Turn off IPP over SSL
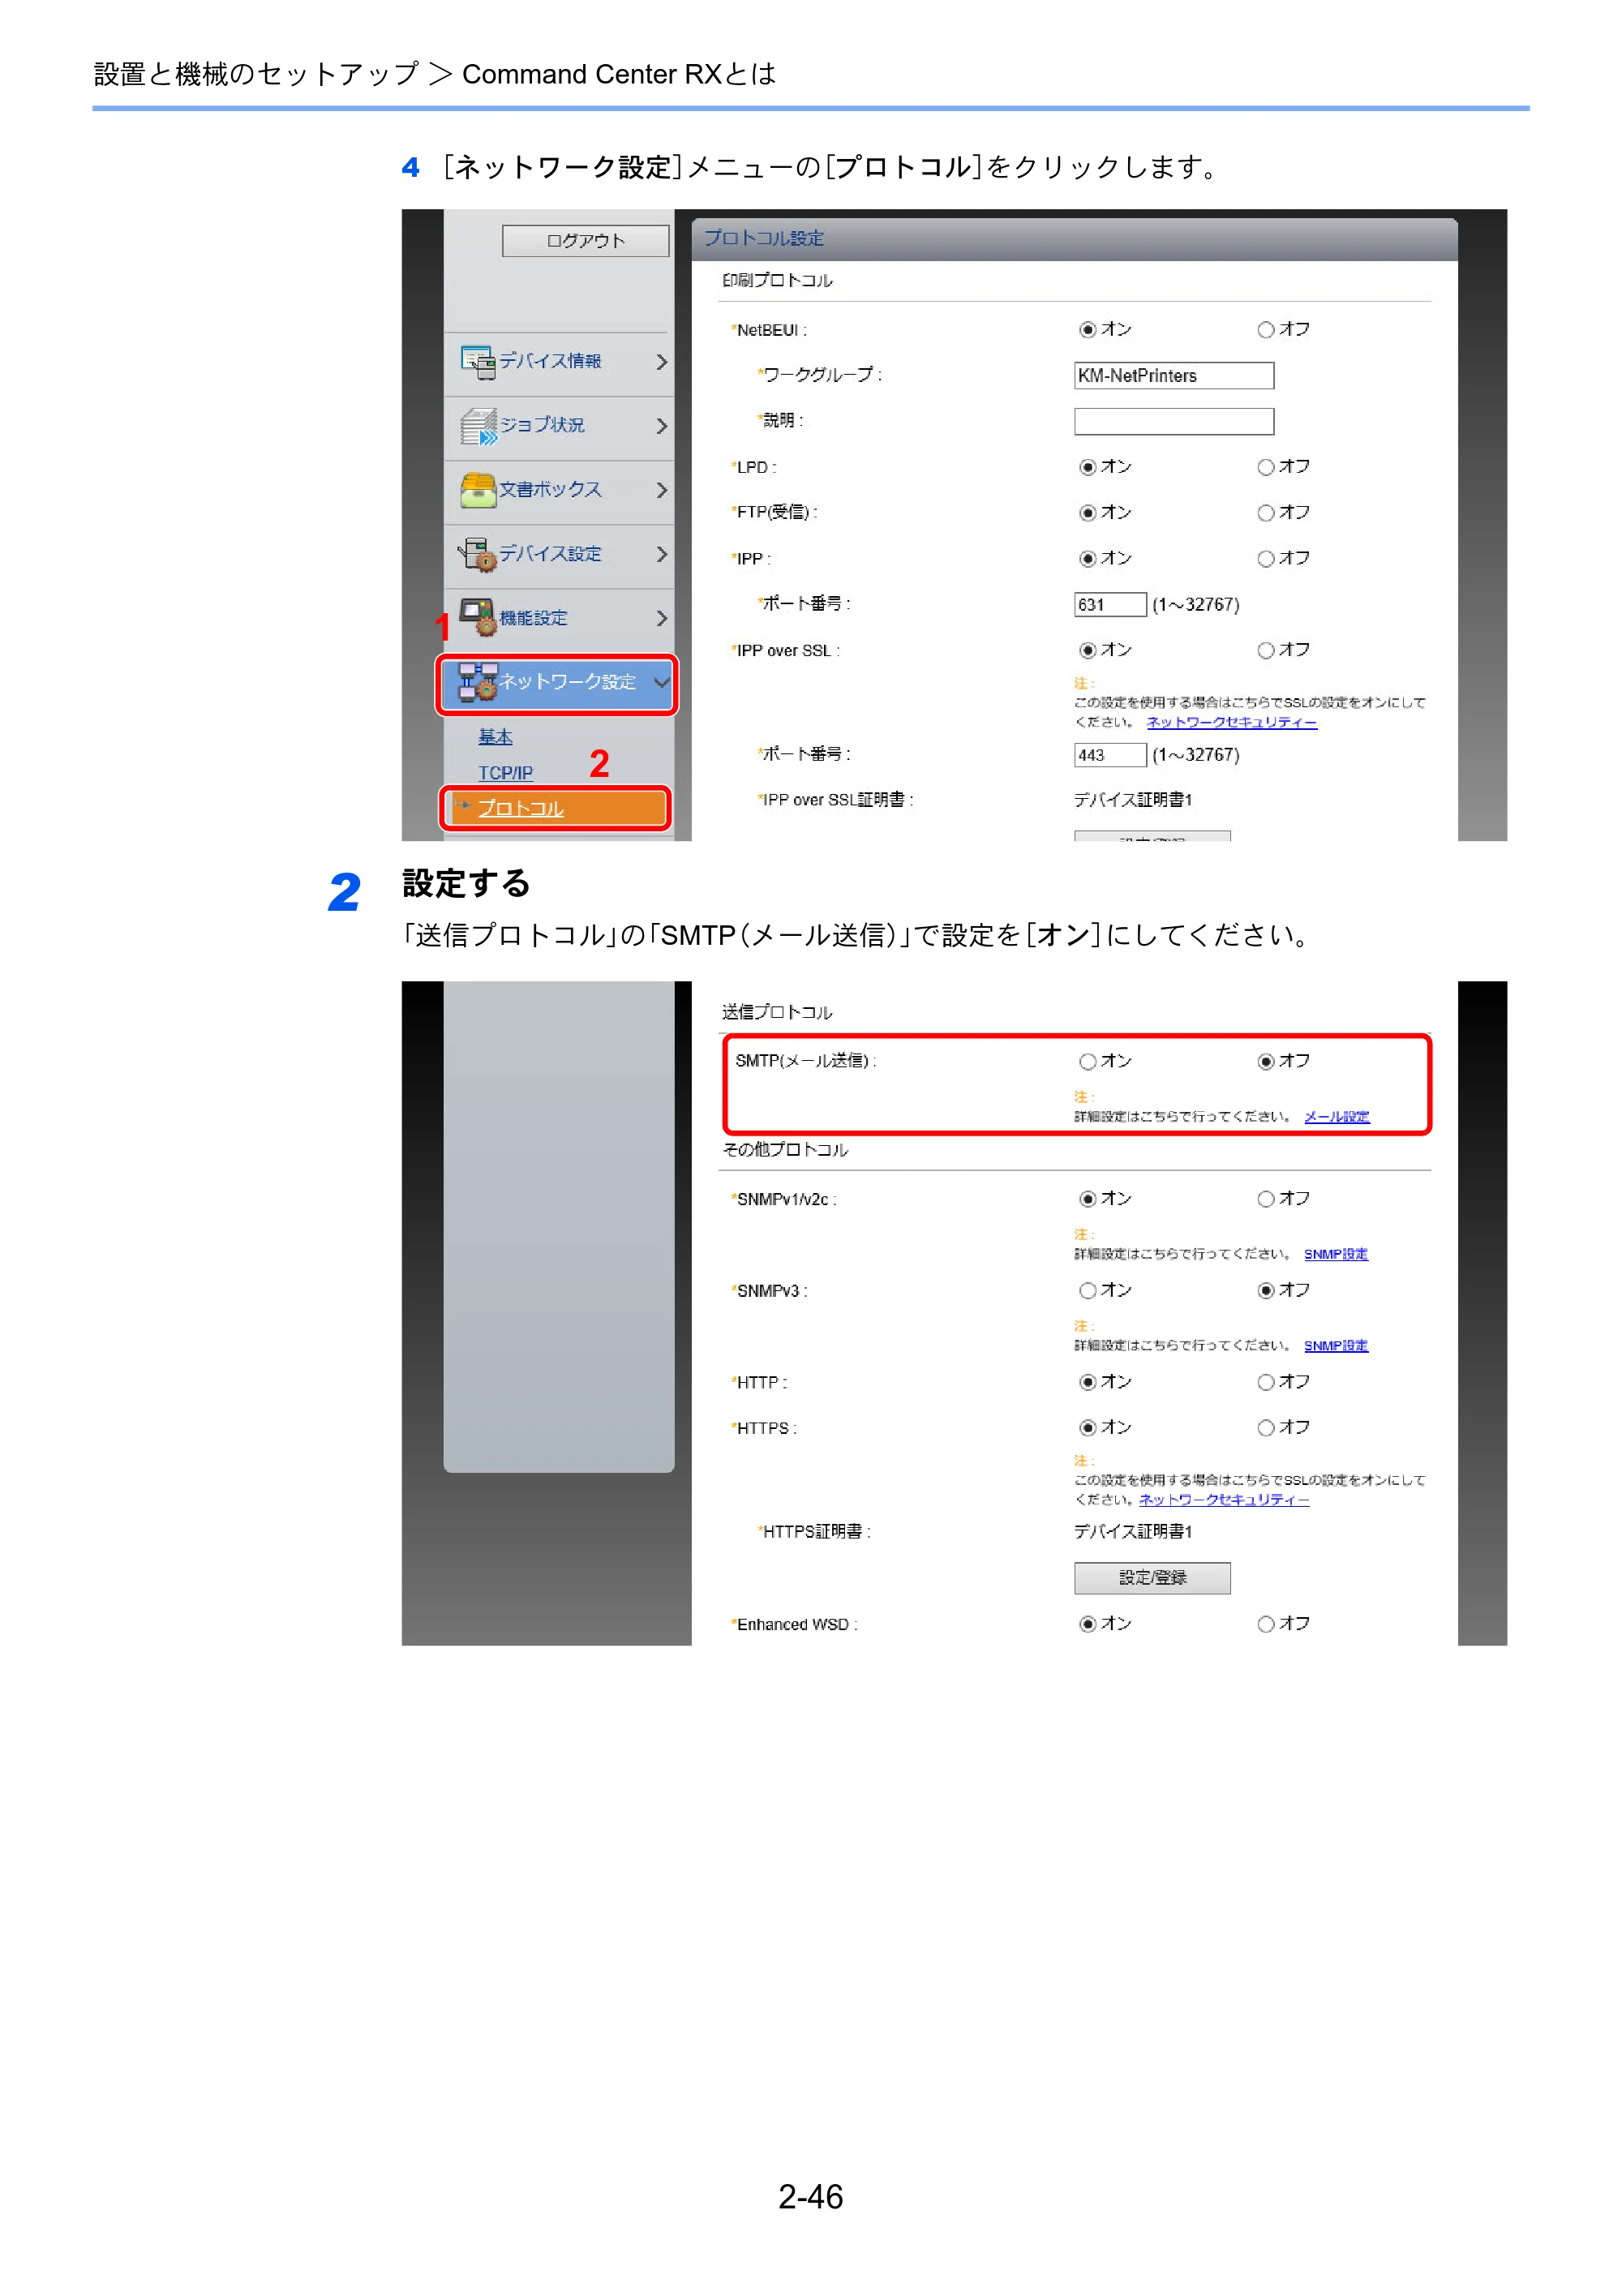The width and height of the screenshot is (1622, 2296). pyautogui.click(x=1265, y=651)
